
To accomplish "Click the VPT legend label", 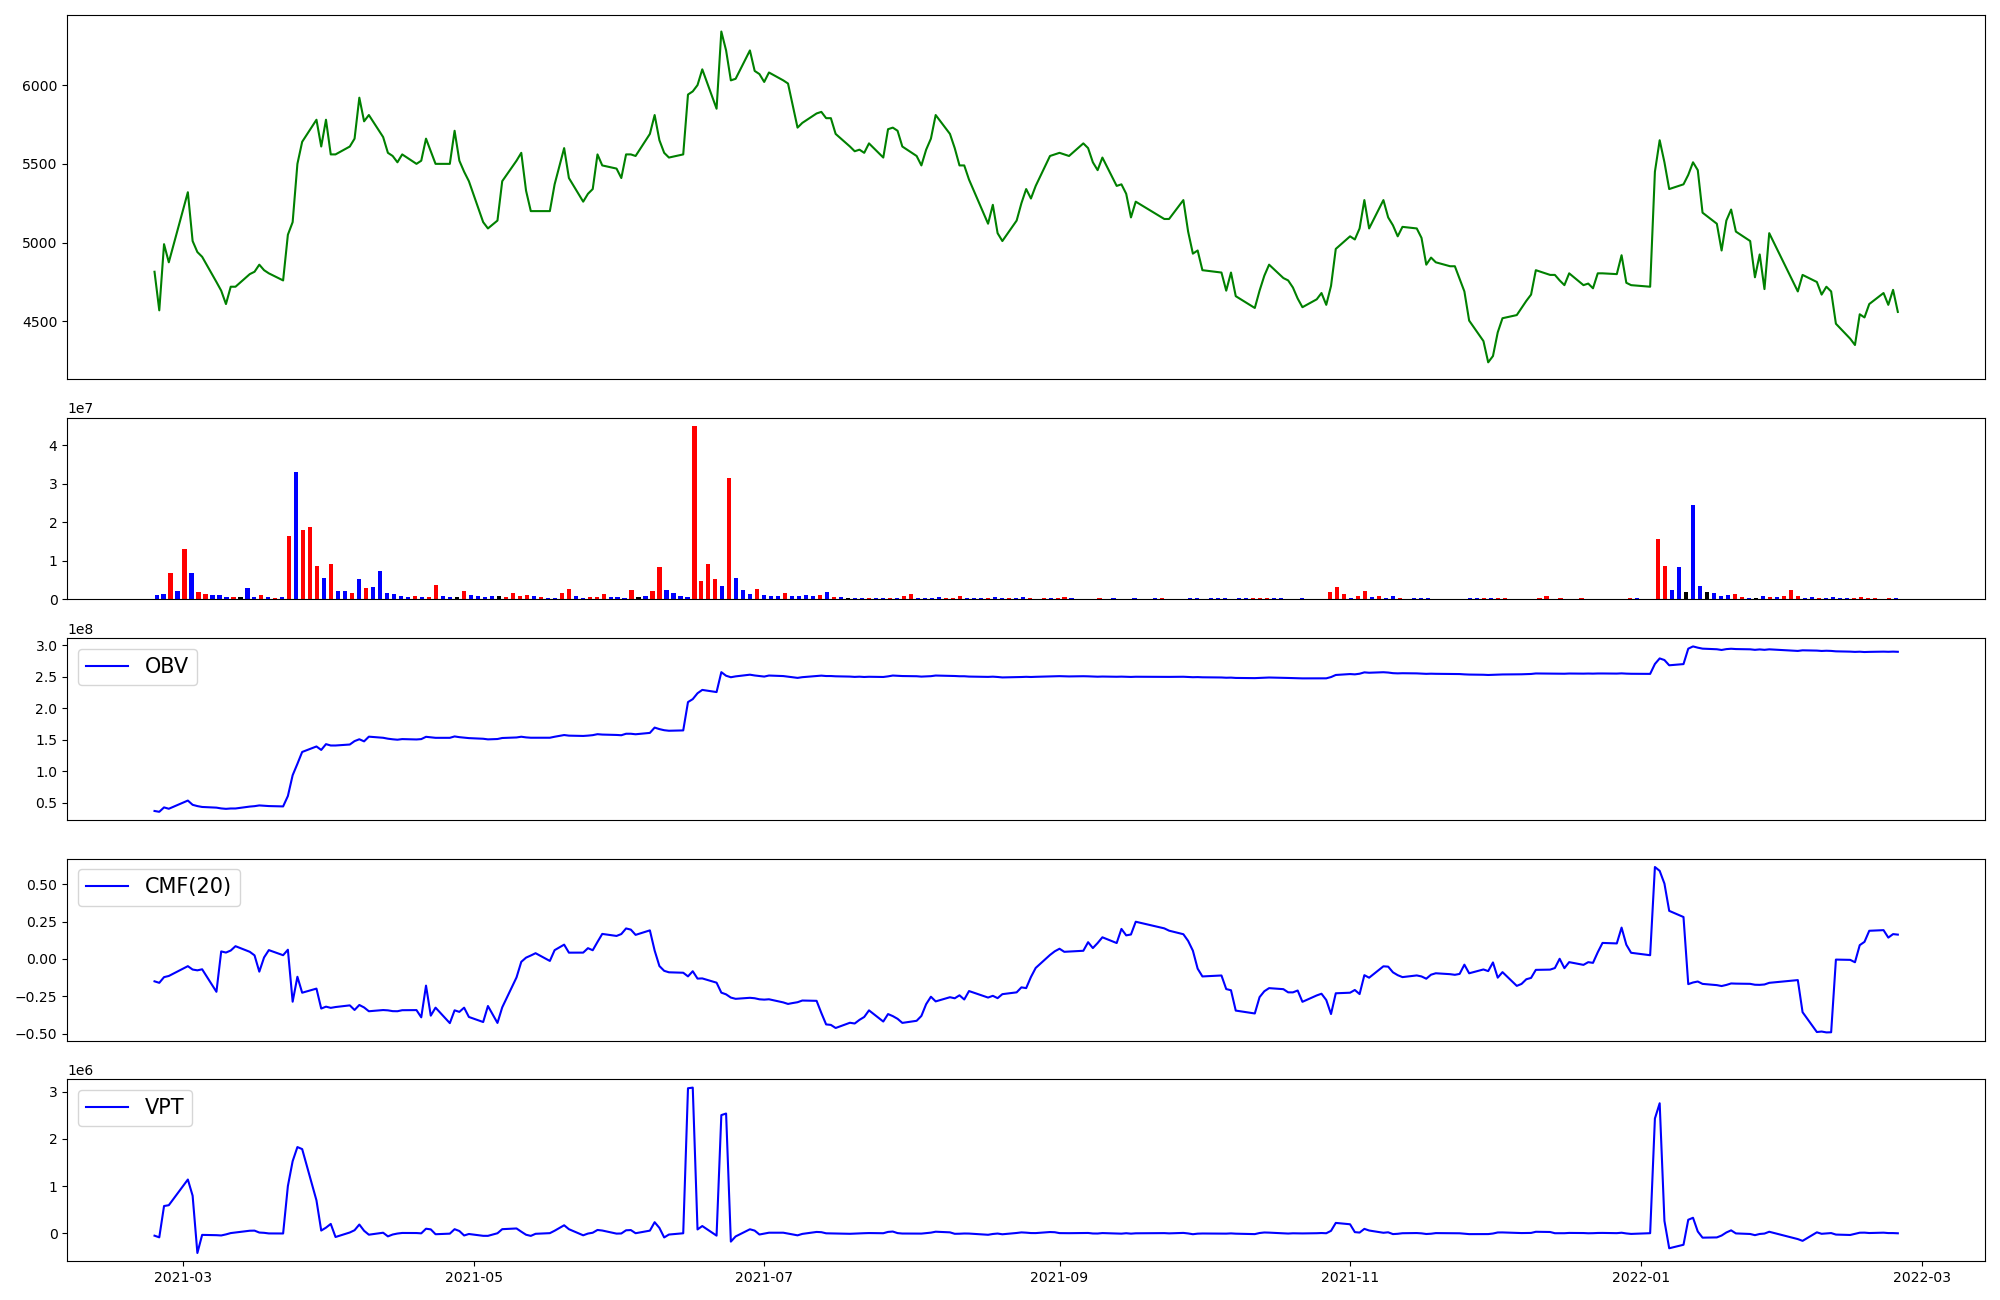I will click(x=164, y=1107).
